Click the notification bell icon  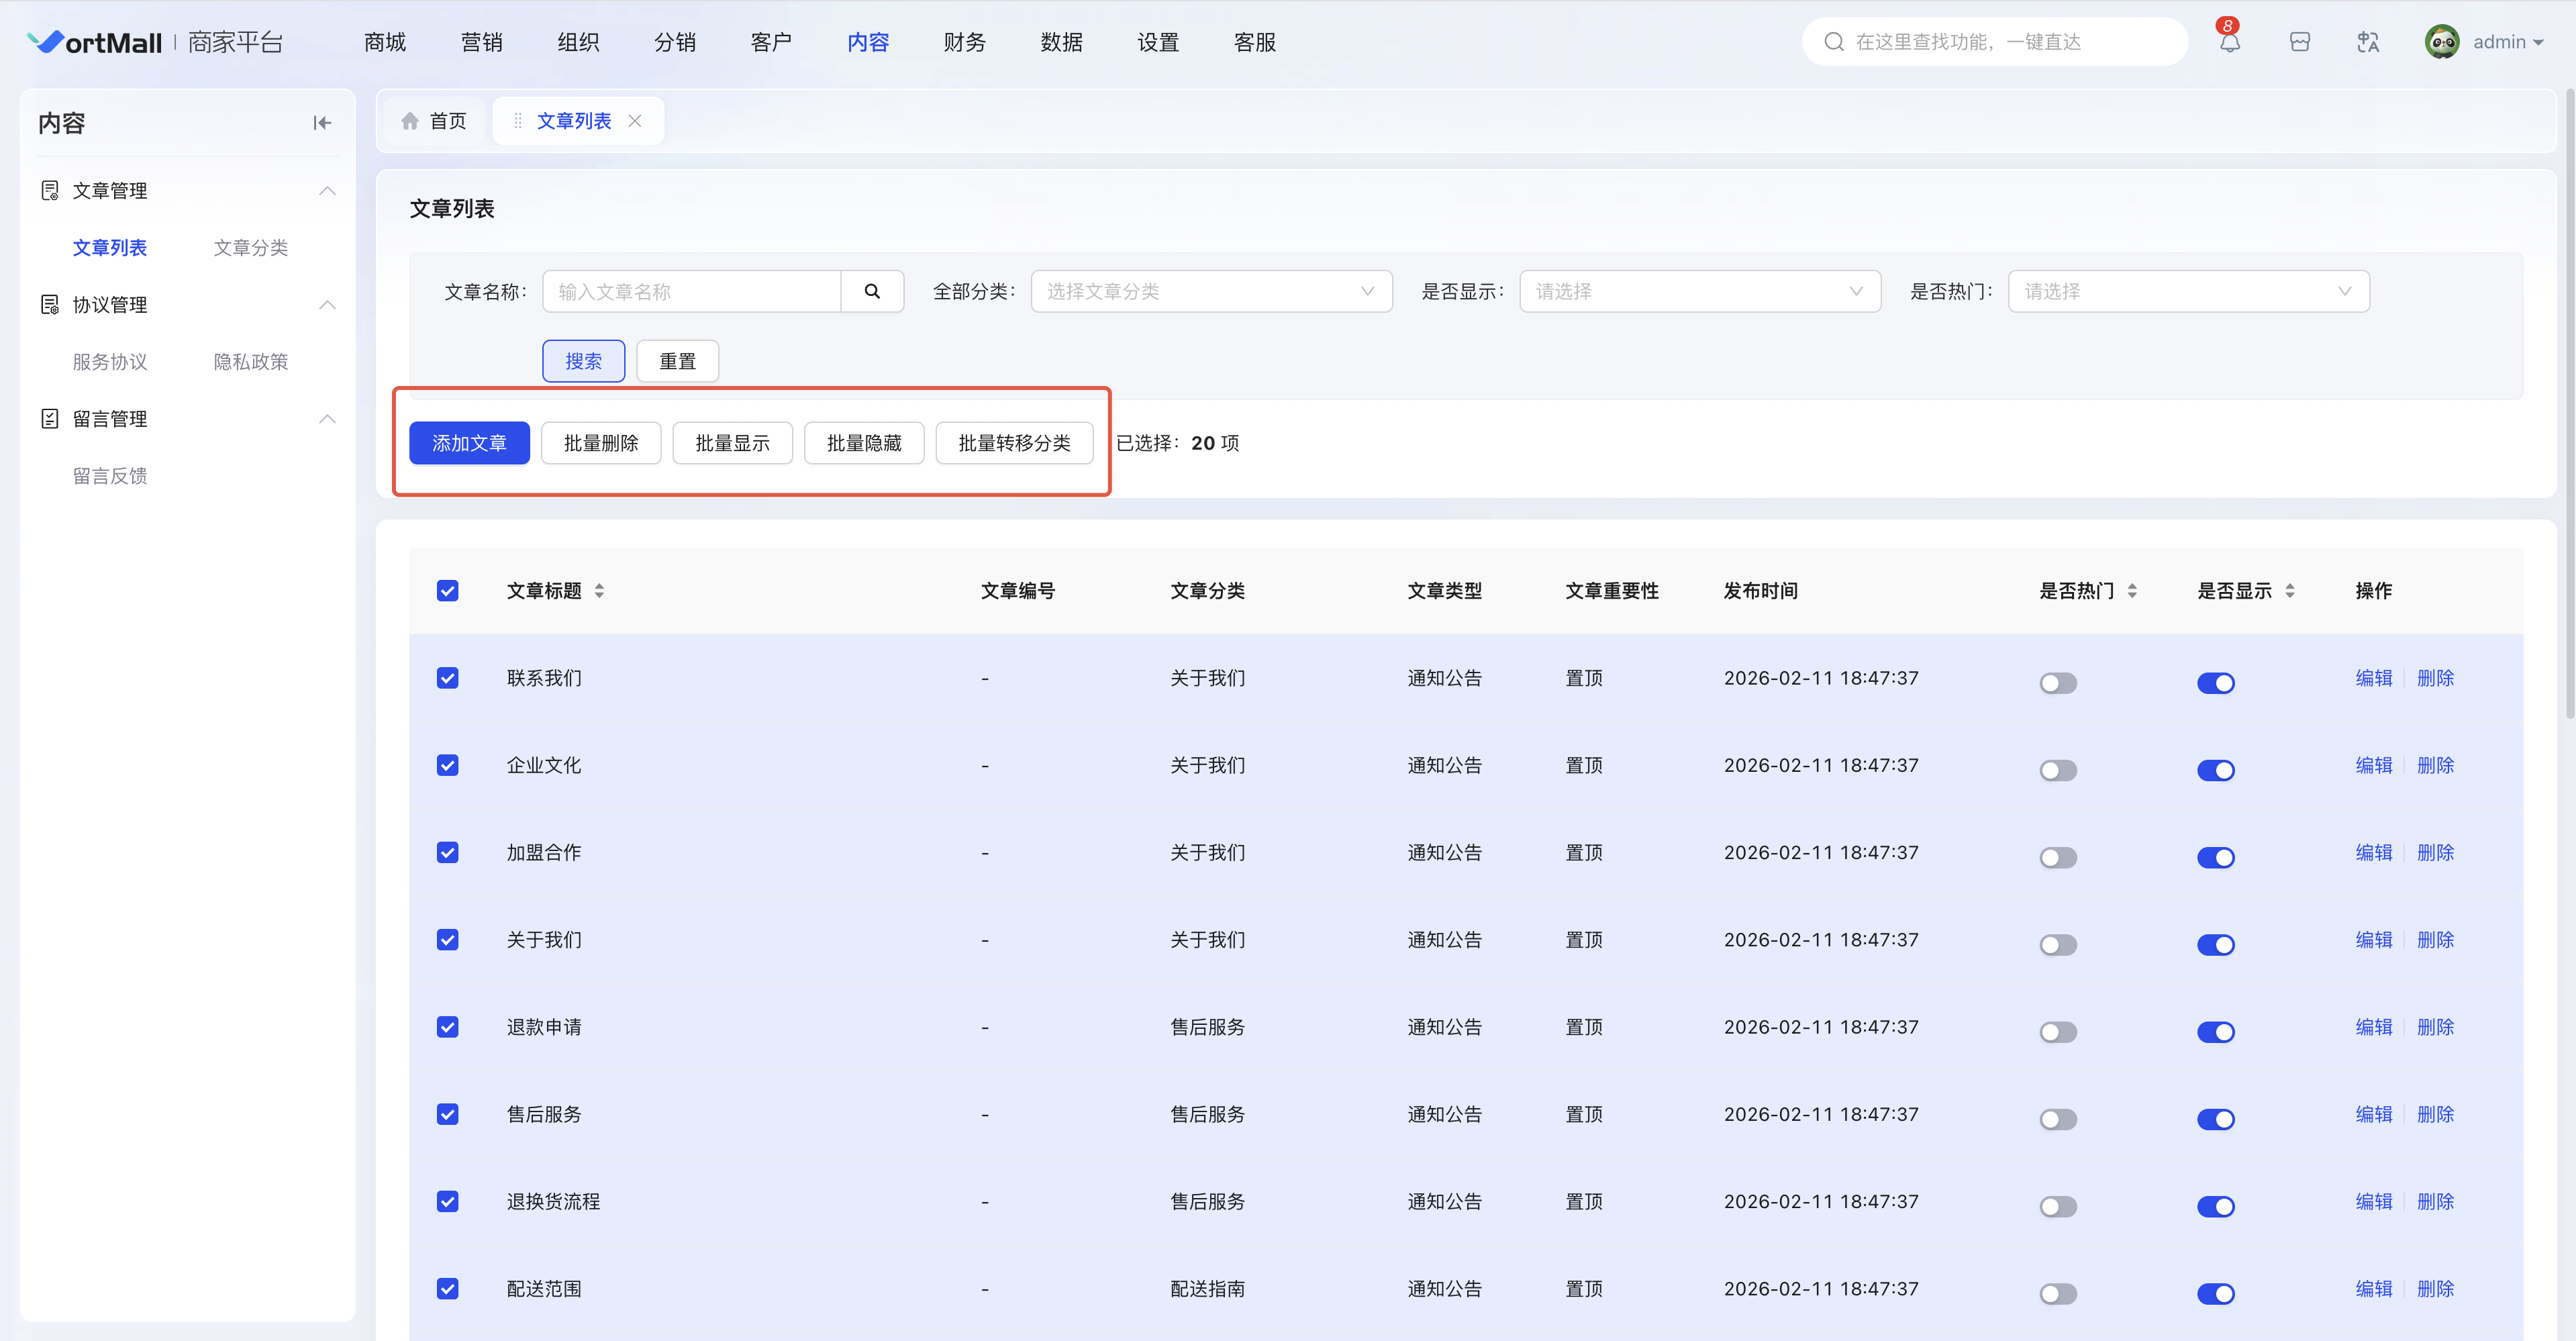coord(2229,42)
